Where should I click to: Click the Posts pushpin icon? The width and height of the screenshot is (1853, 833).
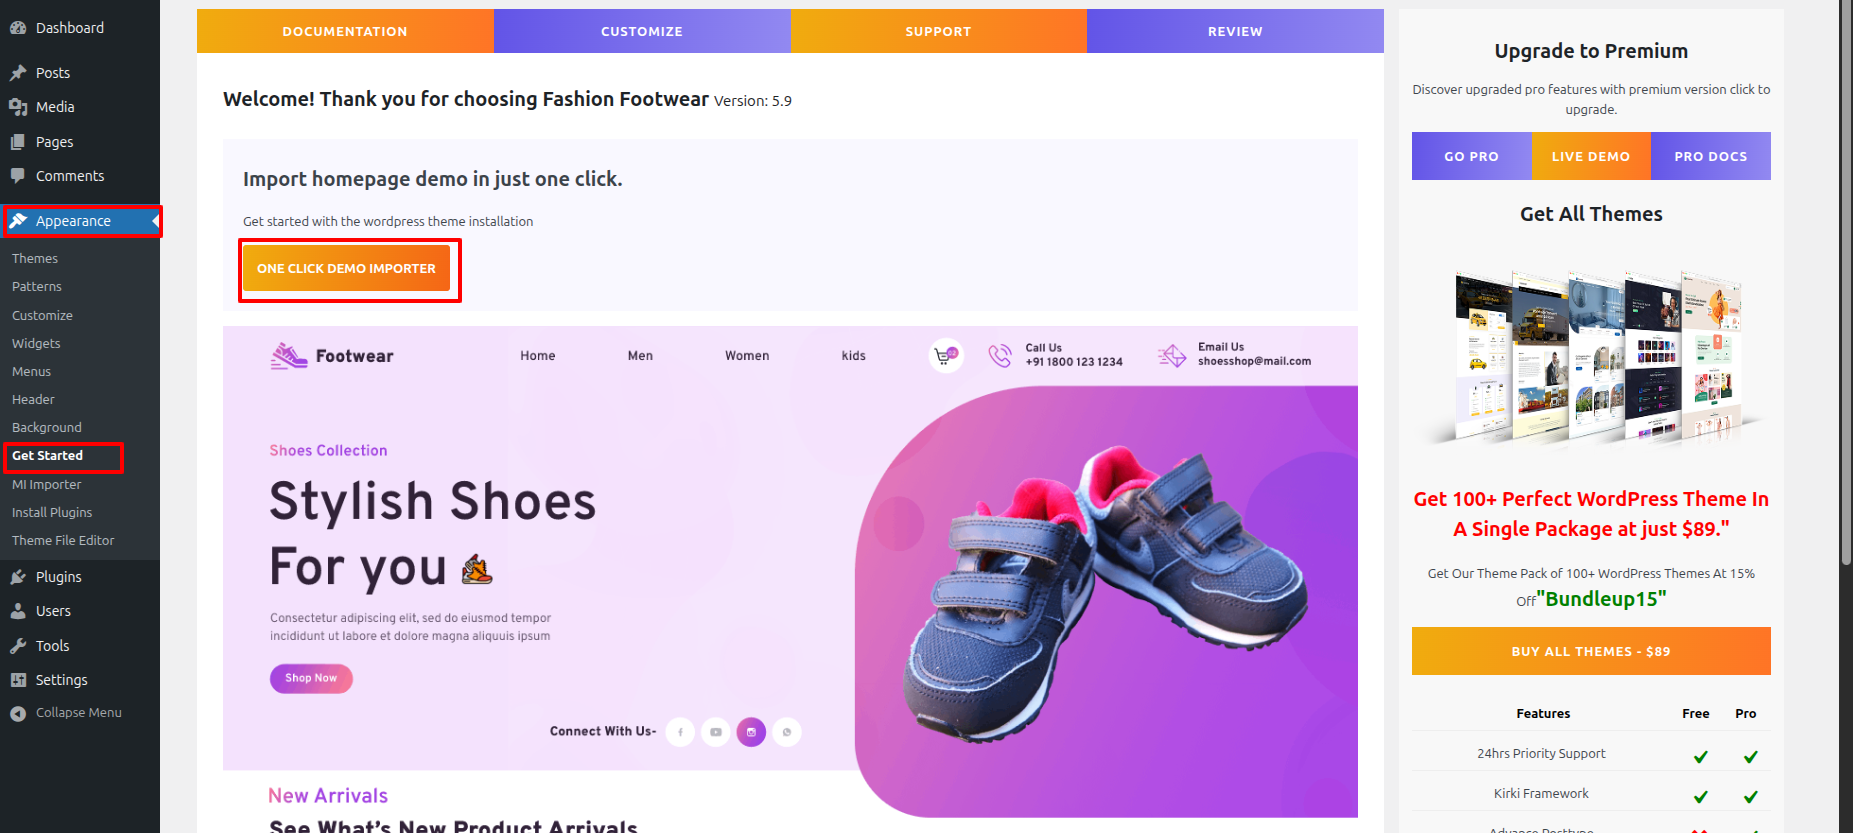[18, 73]
